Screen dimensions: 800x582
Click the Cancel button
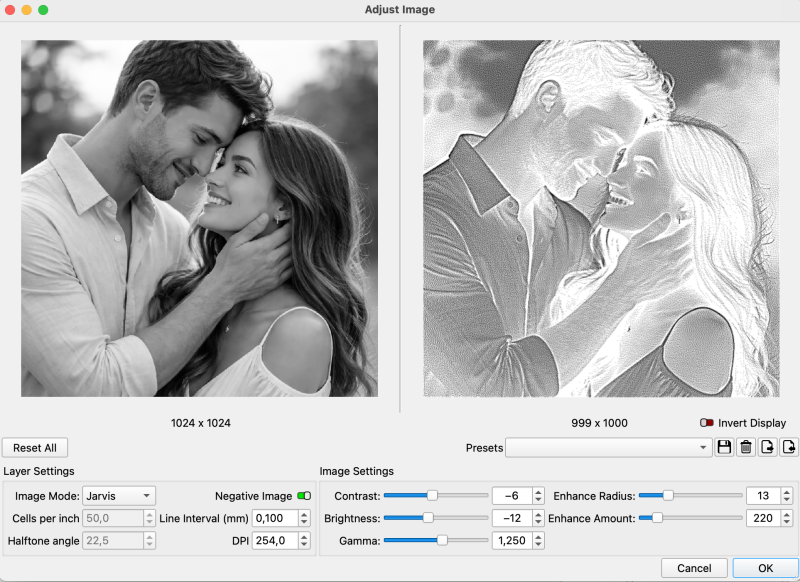pyautogui.click(x=694, y=568)
